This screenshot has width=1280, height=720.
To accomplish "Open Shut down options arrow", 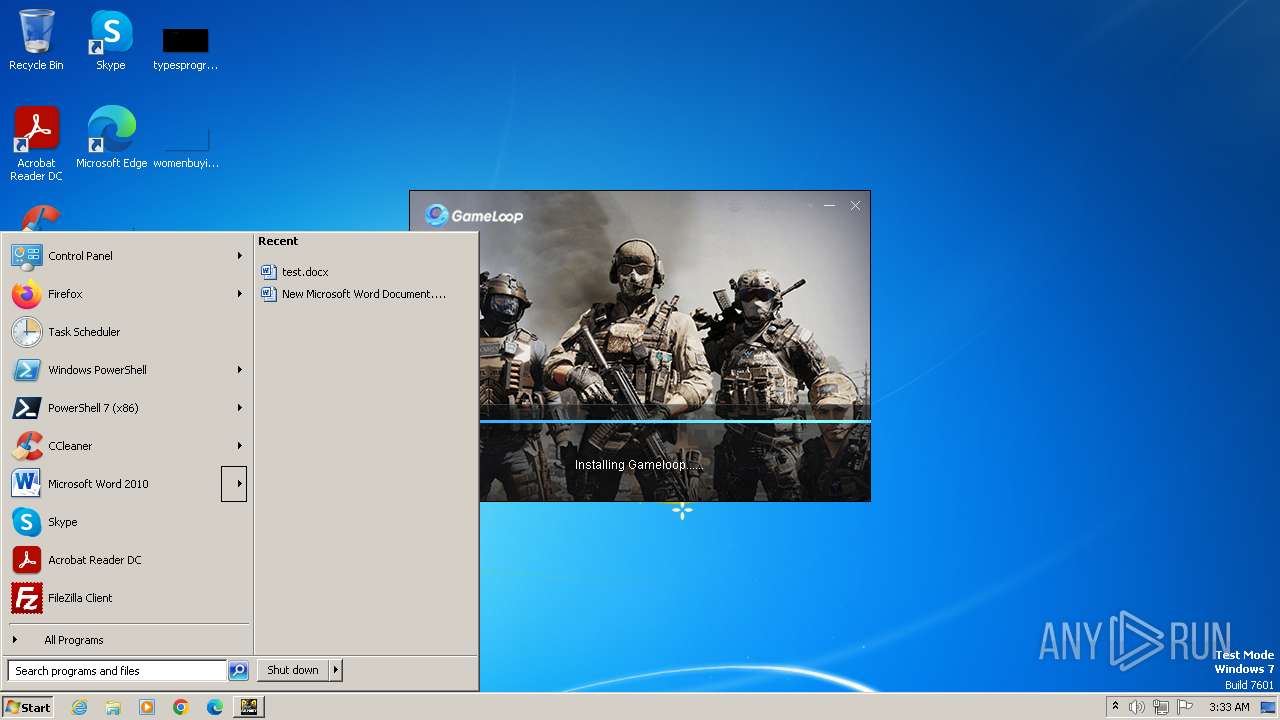I will pyautogui.click(x=336, y=670).
